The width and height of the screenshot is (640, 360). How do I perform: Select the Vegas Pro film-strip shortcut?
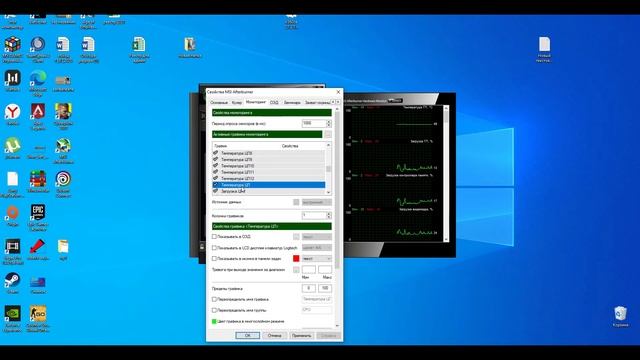13,247
